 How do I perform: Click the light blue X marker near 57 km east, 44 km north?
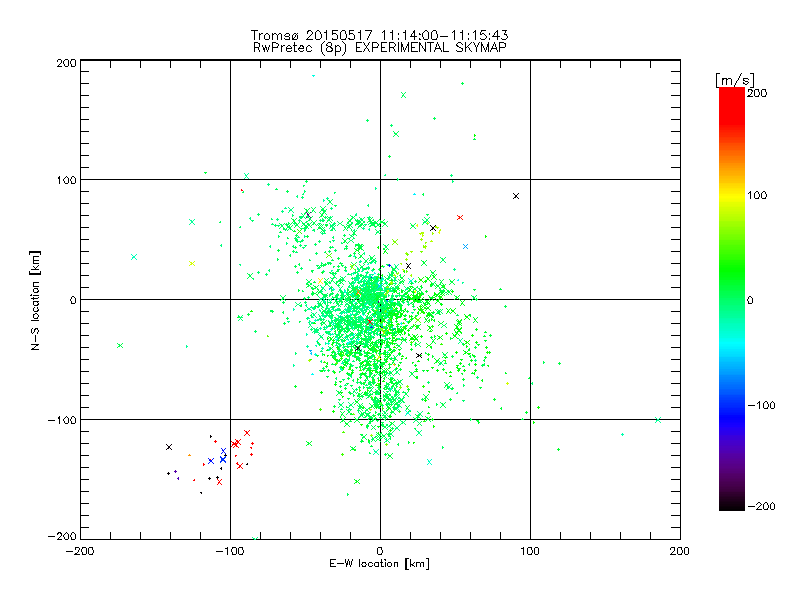click(x=465, y=246)
